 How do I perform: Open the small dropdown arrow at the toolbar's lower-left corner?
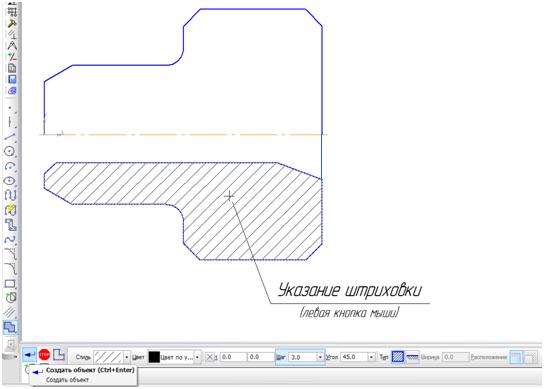(15, 357)
